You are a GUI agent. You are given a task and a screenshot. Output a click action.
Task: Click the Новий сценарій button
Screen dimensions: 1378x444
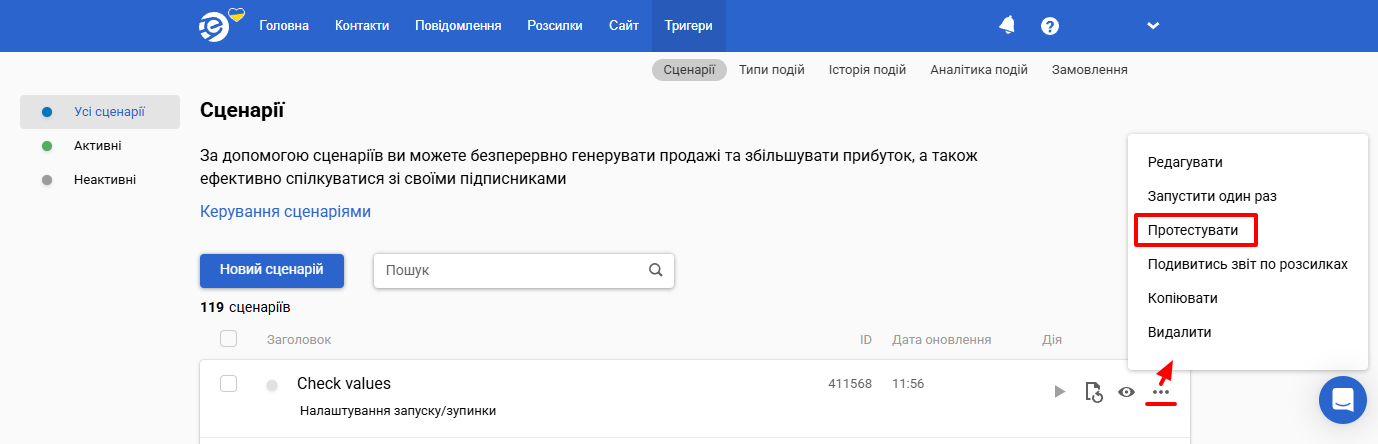click(272, 270)
